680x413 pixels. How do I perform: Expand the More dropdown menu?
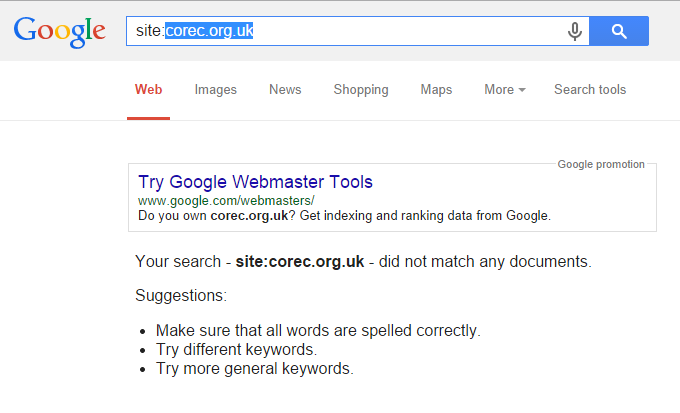505,89
